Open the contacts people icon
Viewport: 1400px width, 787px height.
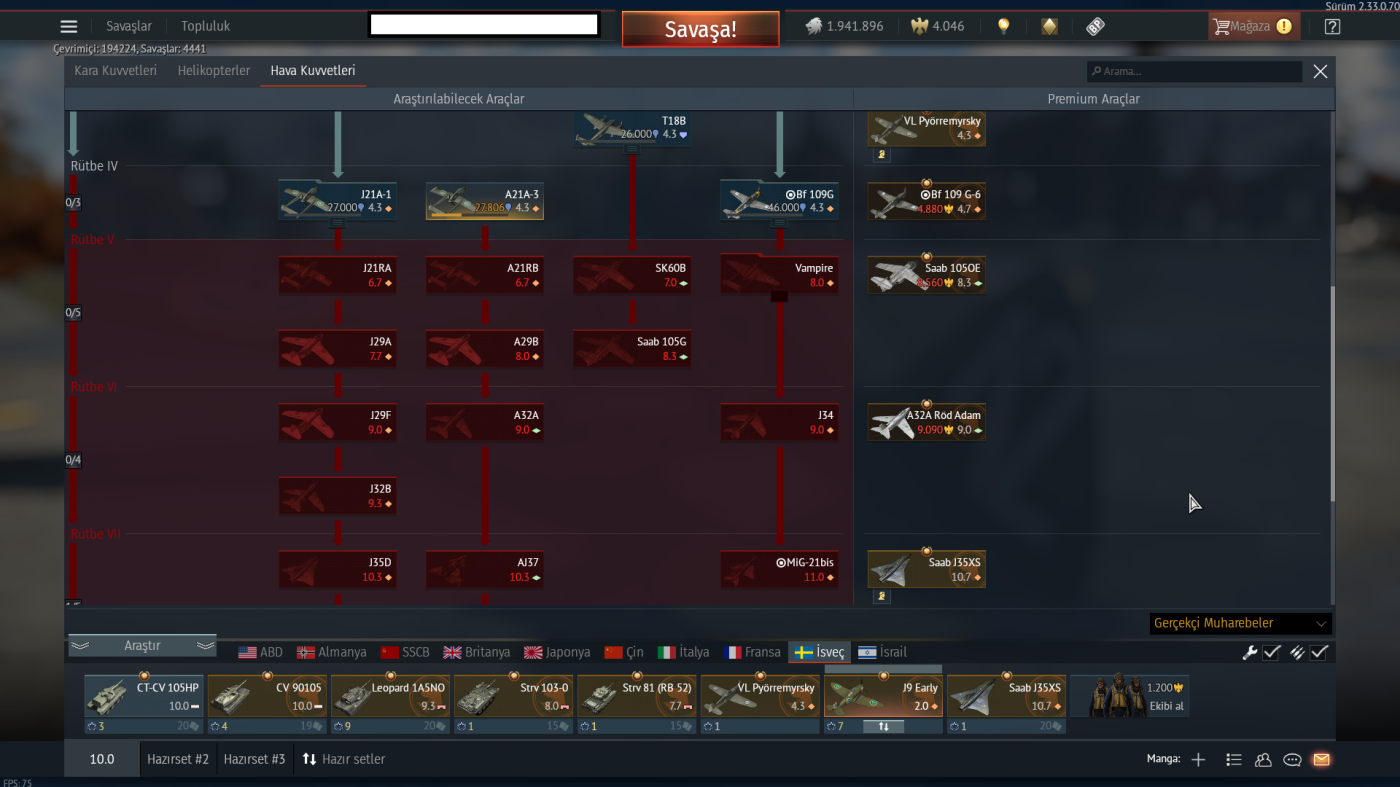click(x=1263, y=760)
